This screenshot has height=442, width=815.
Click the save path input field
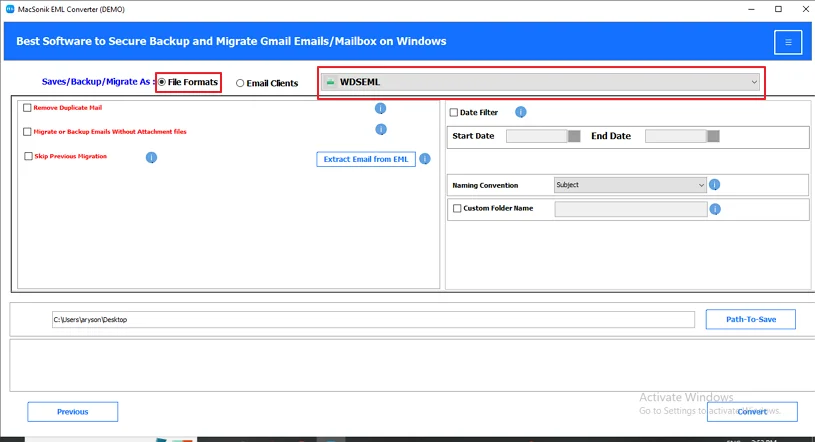[373, 320]
